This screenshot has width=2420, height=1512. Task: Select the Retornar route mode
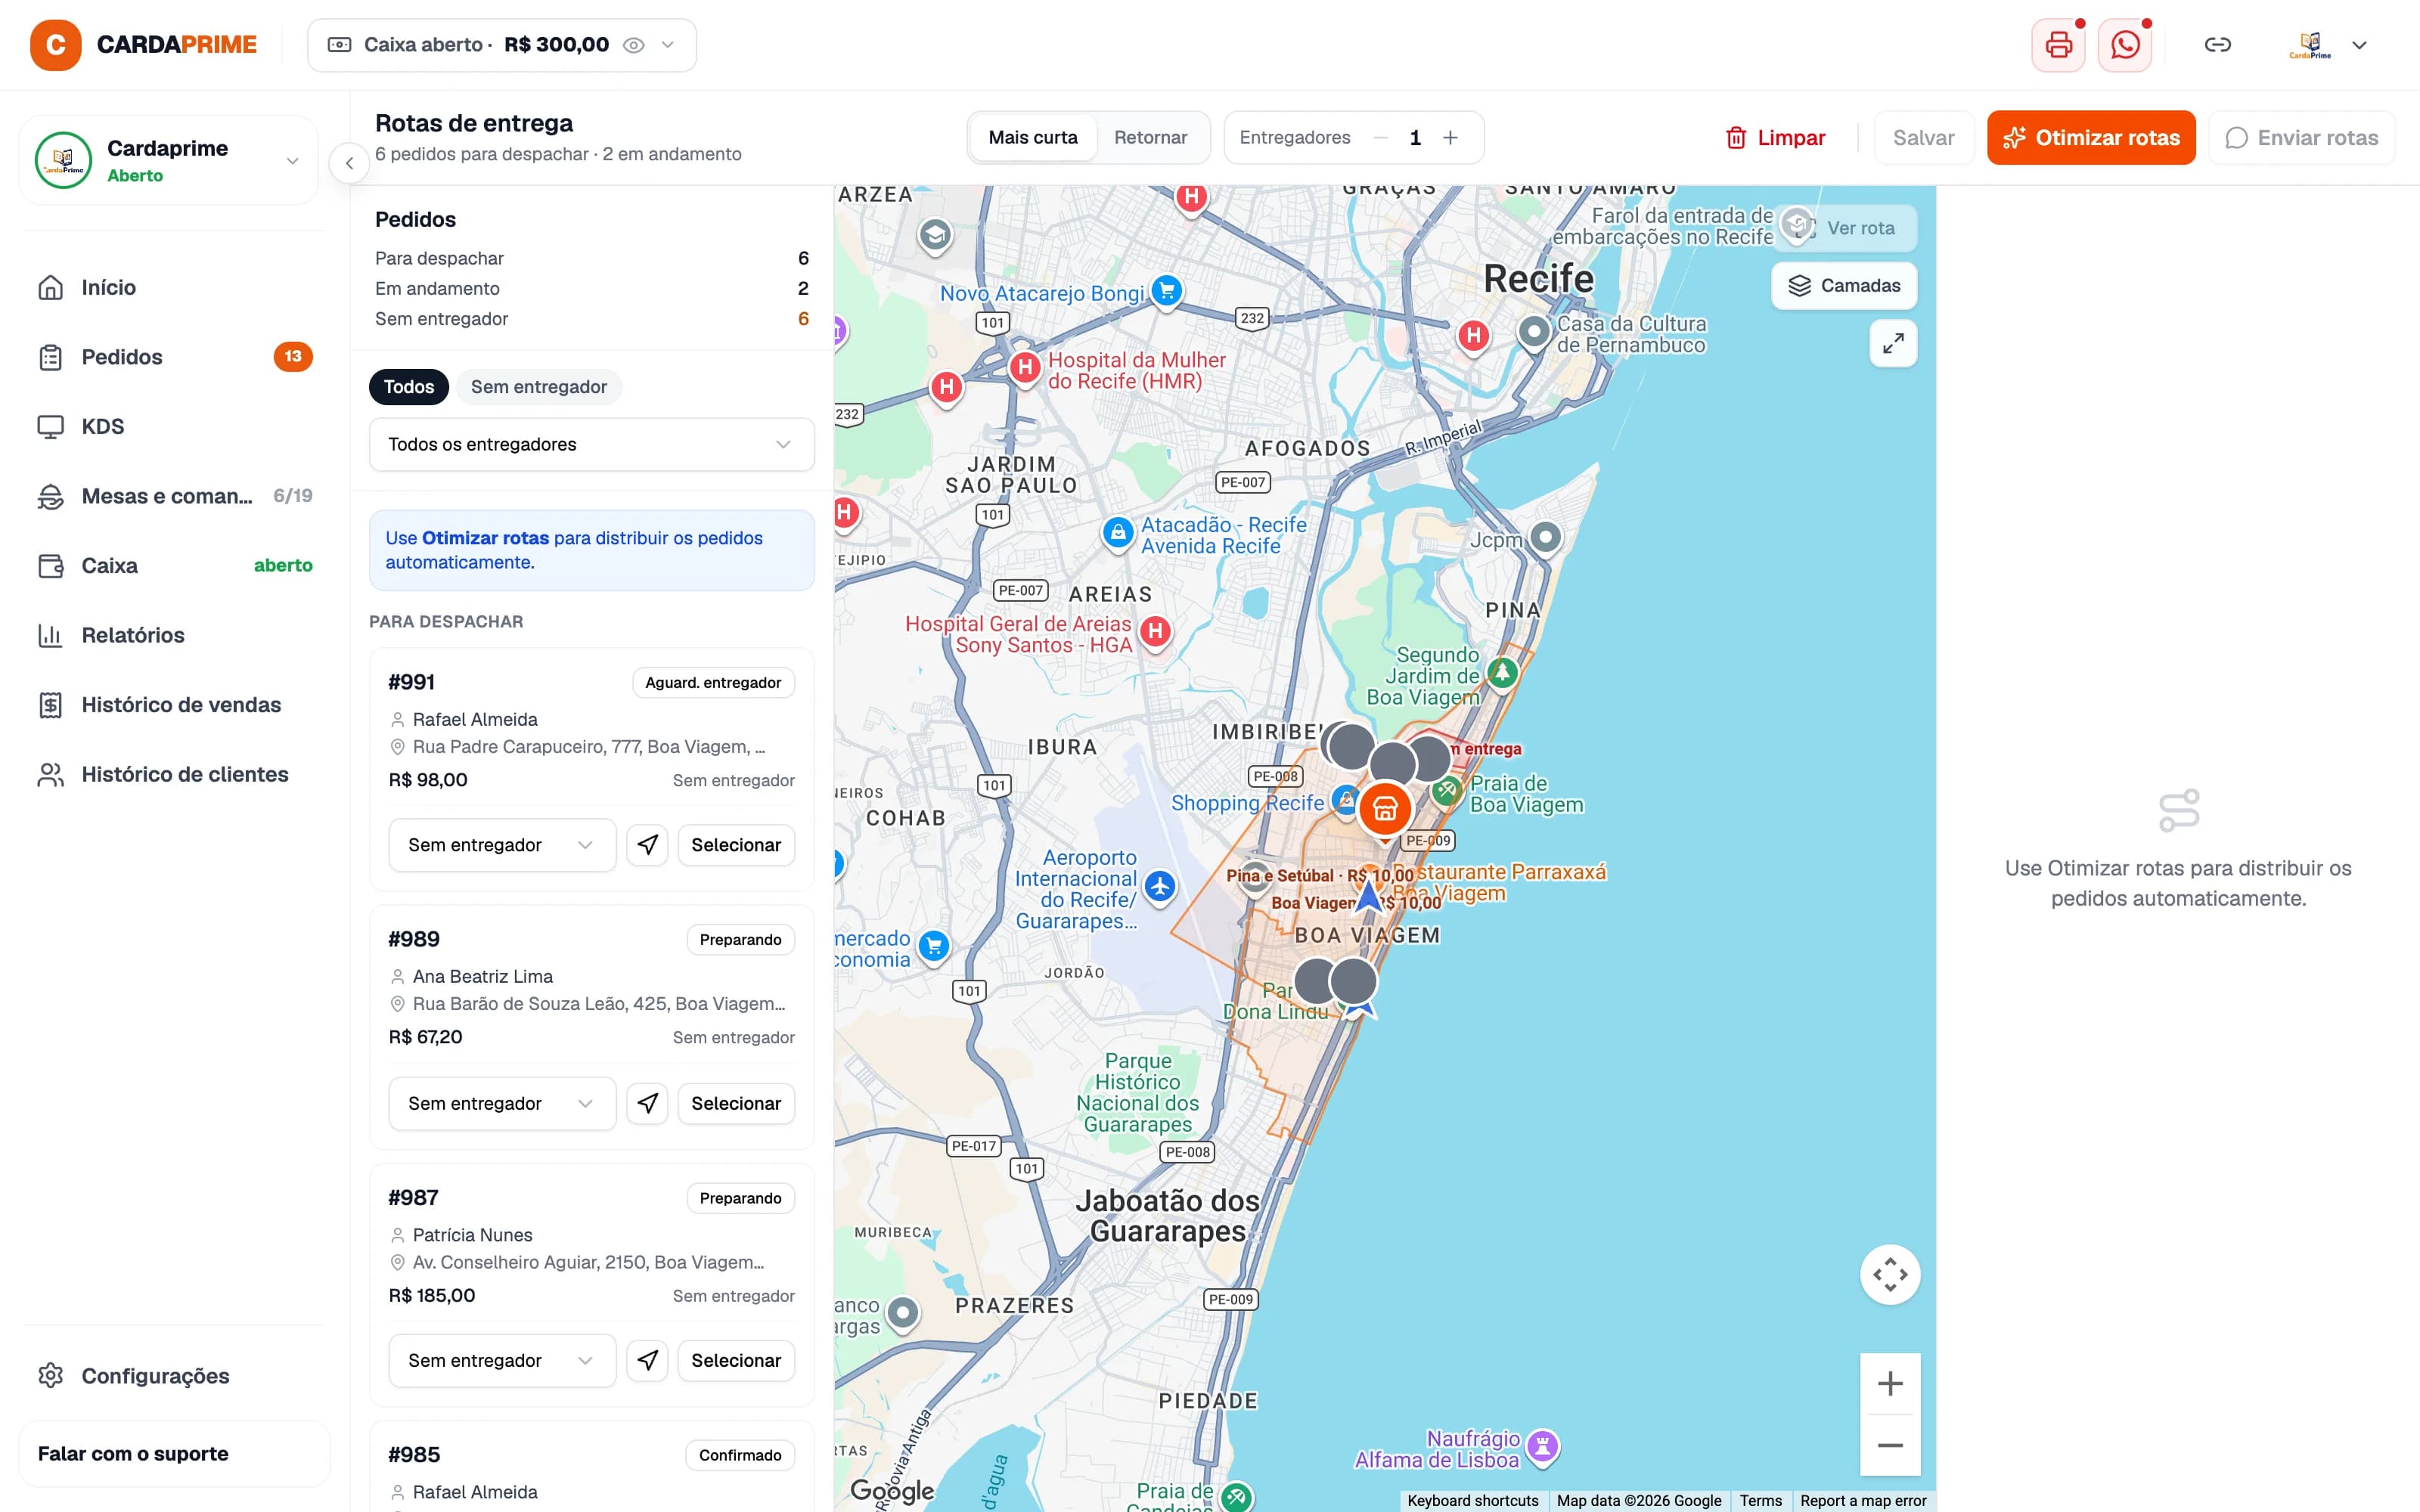point(1150,138)
